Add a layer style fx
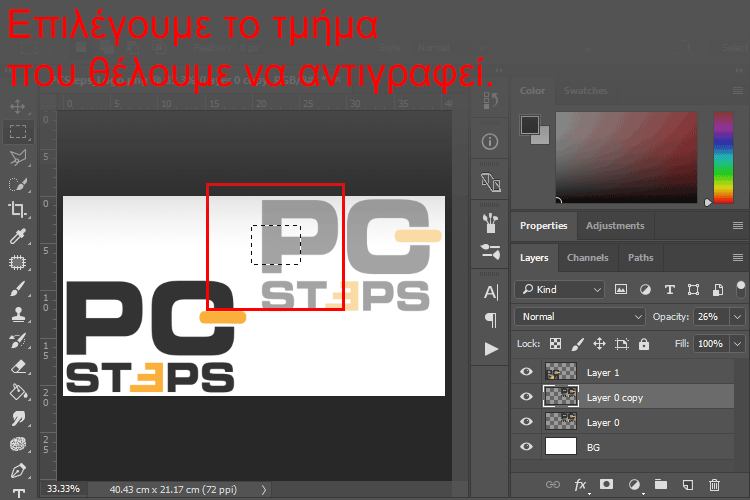Image resolution: width=750 pixels, height=500 pixels. coord(580,485)
